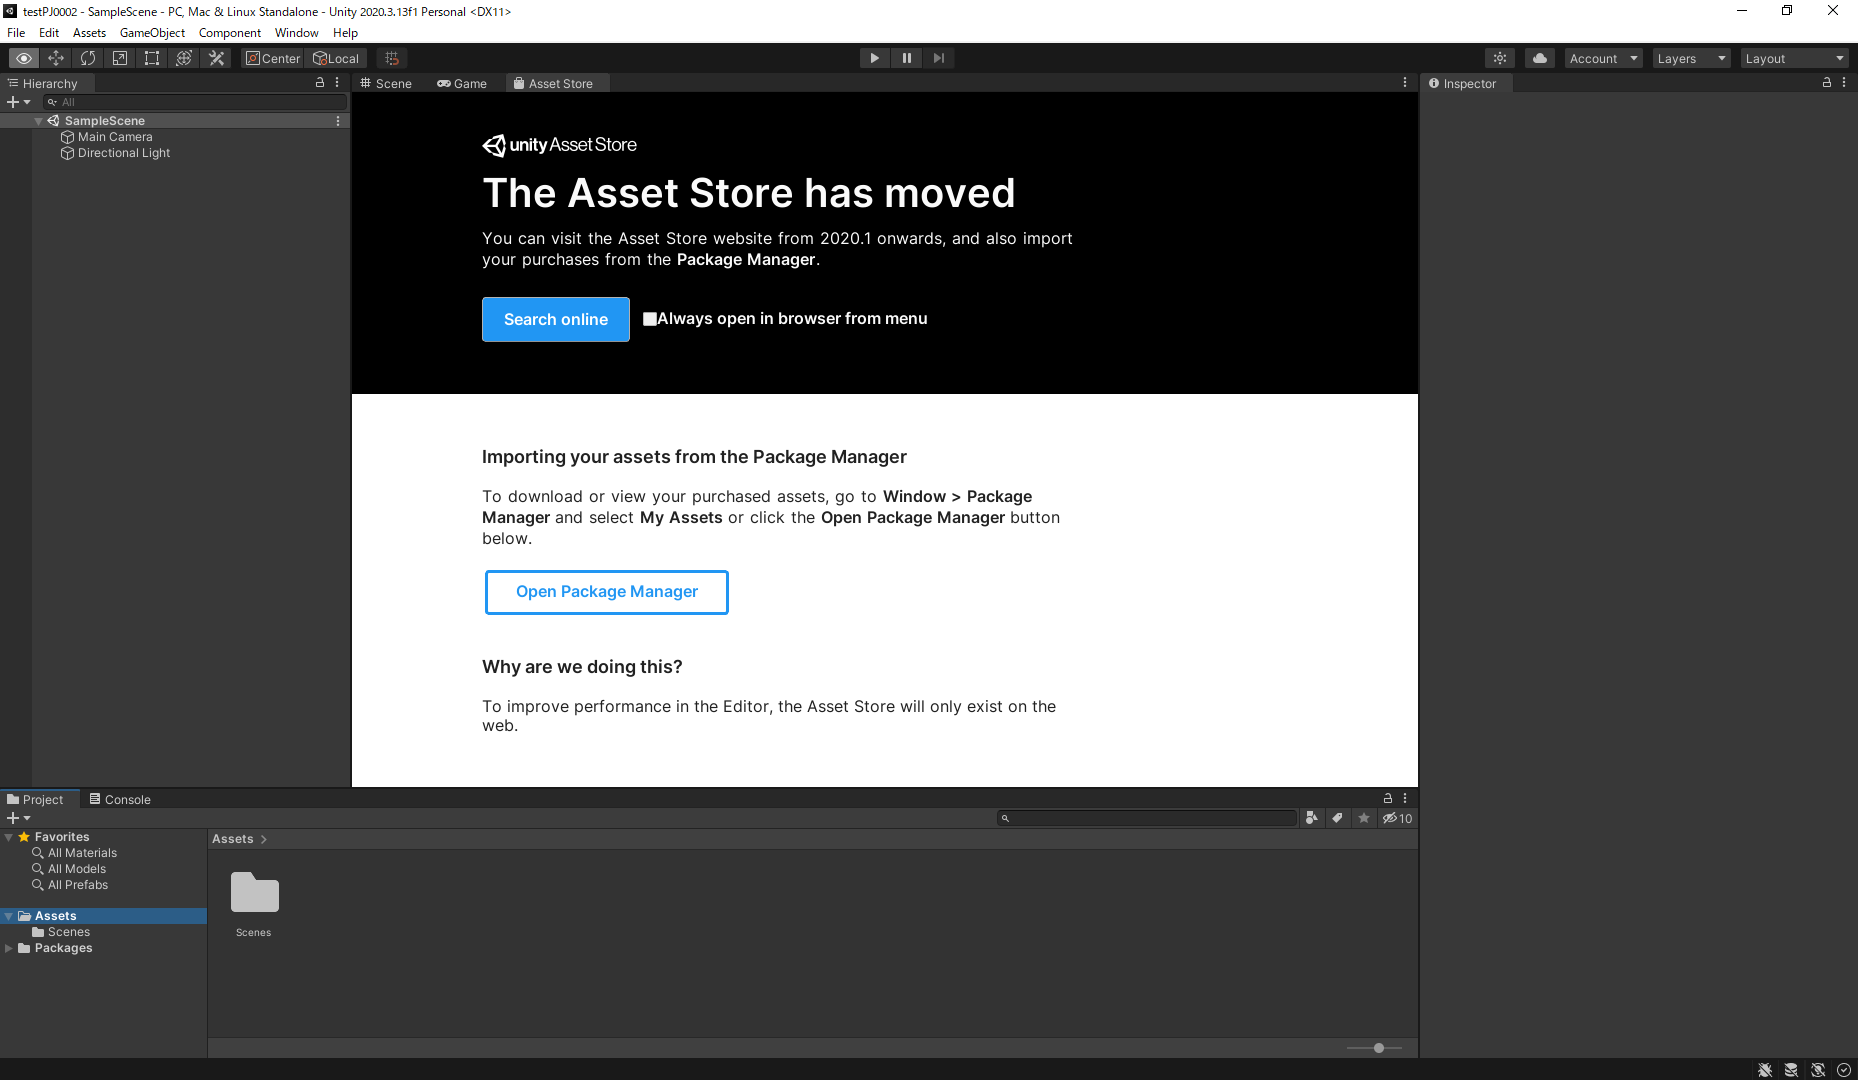Image resolution: width=1858 pixels, height=1080 pixels.
Task: Open the Window menu
Action: click(297, 33)
